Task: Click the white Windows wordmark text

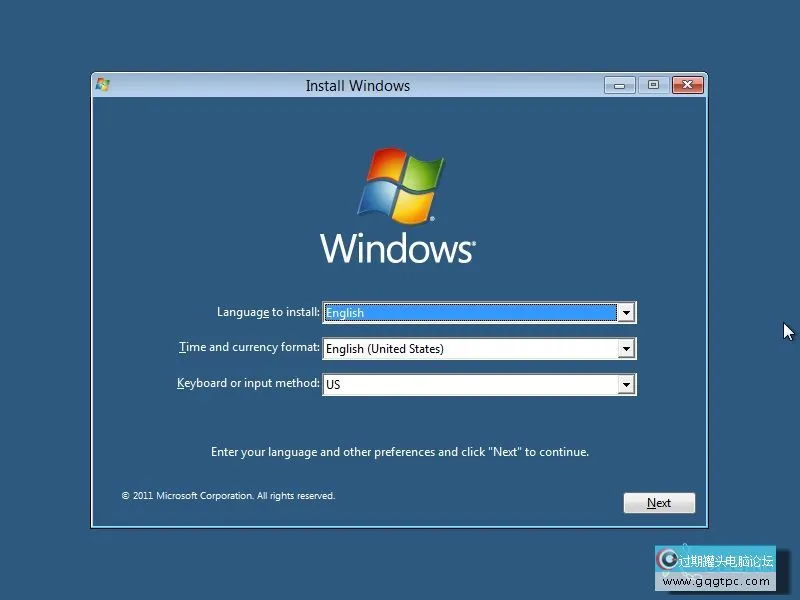Action: point(397,247)
